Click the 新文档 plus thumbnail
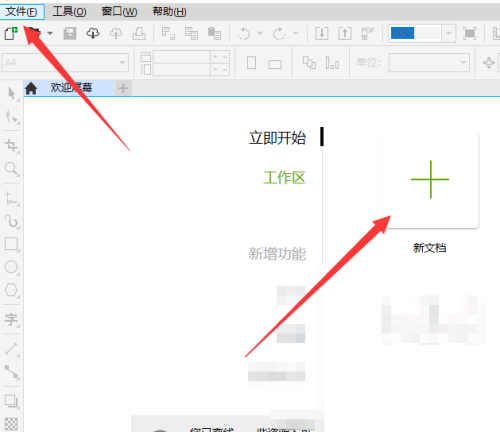Viewport: 500px width, 432px height. point(430,180)
